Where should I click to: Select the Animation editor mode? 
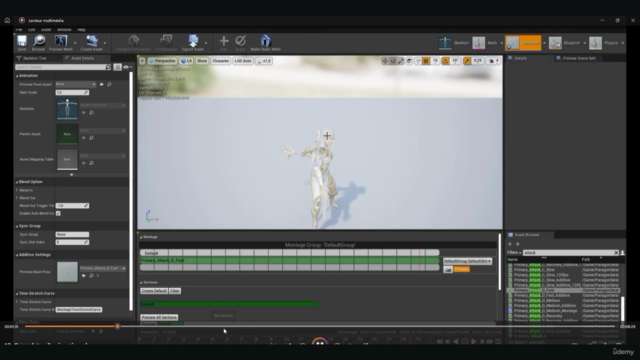[523, 43]
